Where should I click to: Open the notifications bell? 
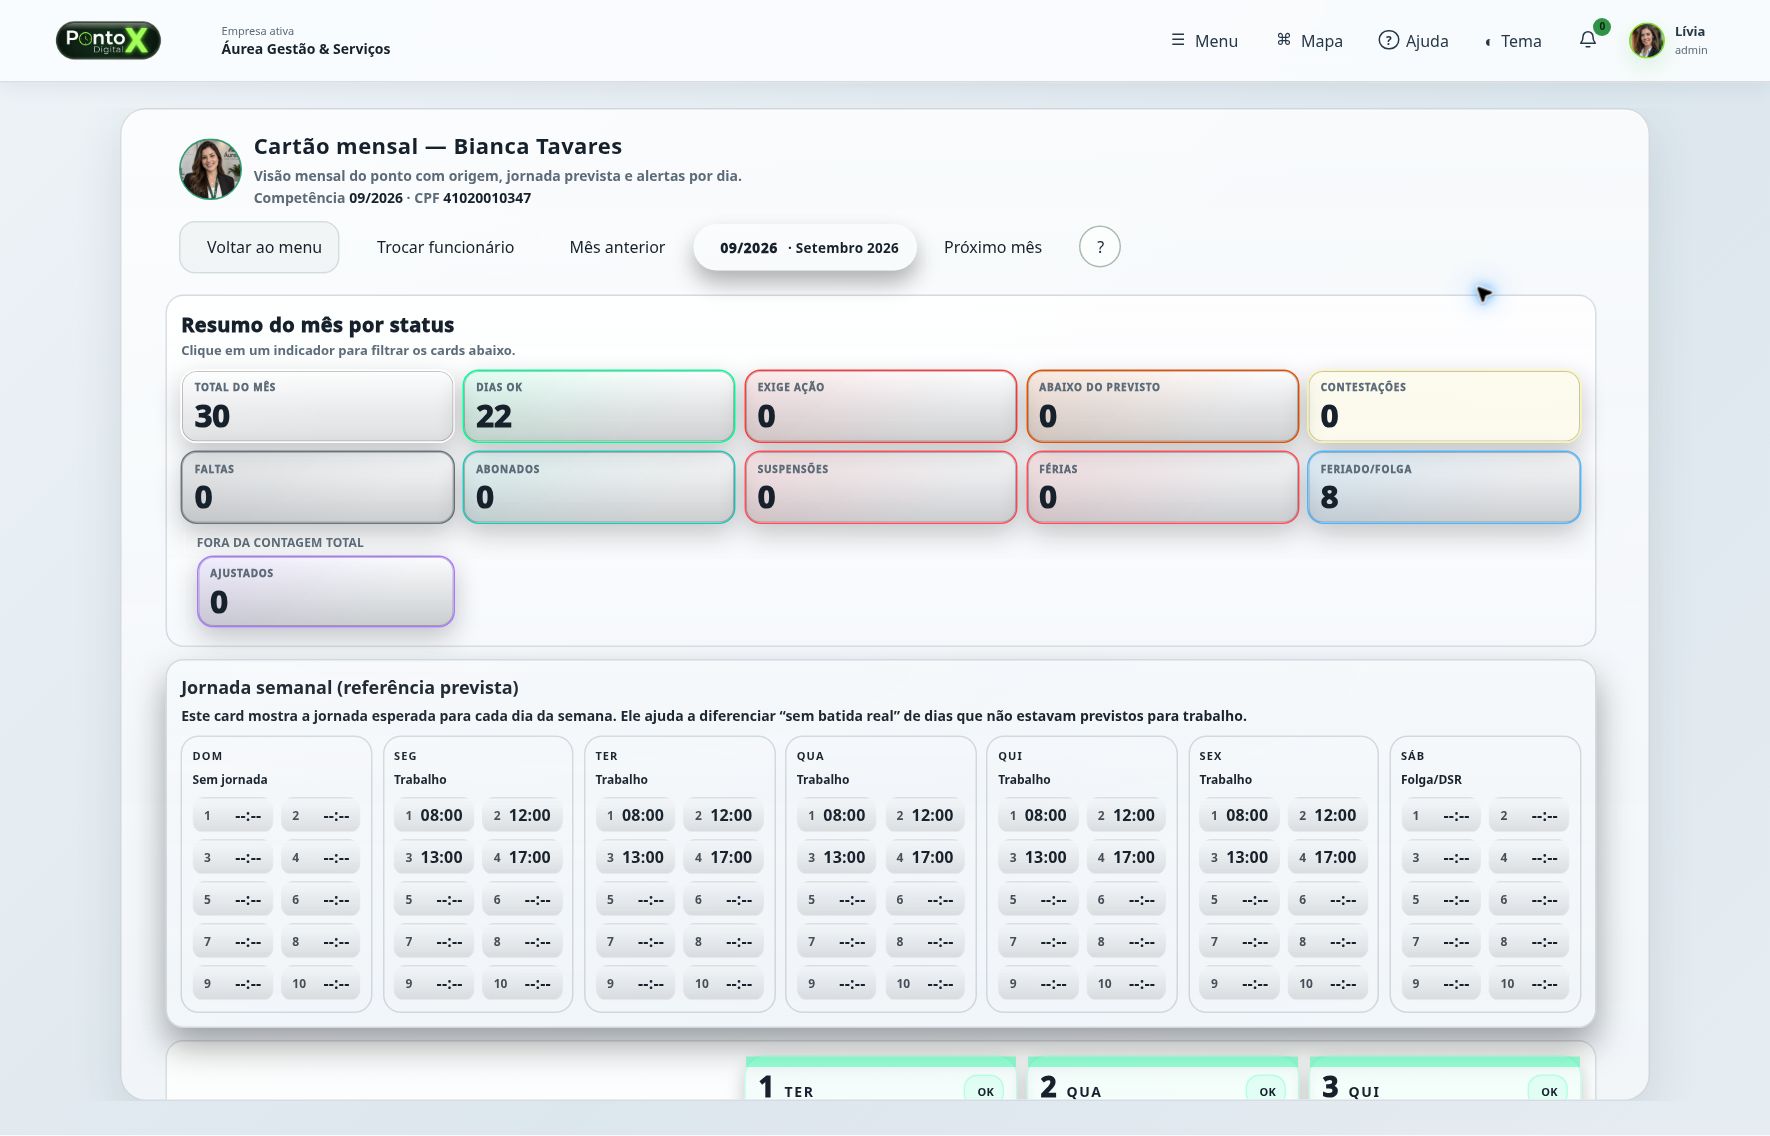click(x=1588, y=40)
